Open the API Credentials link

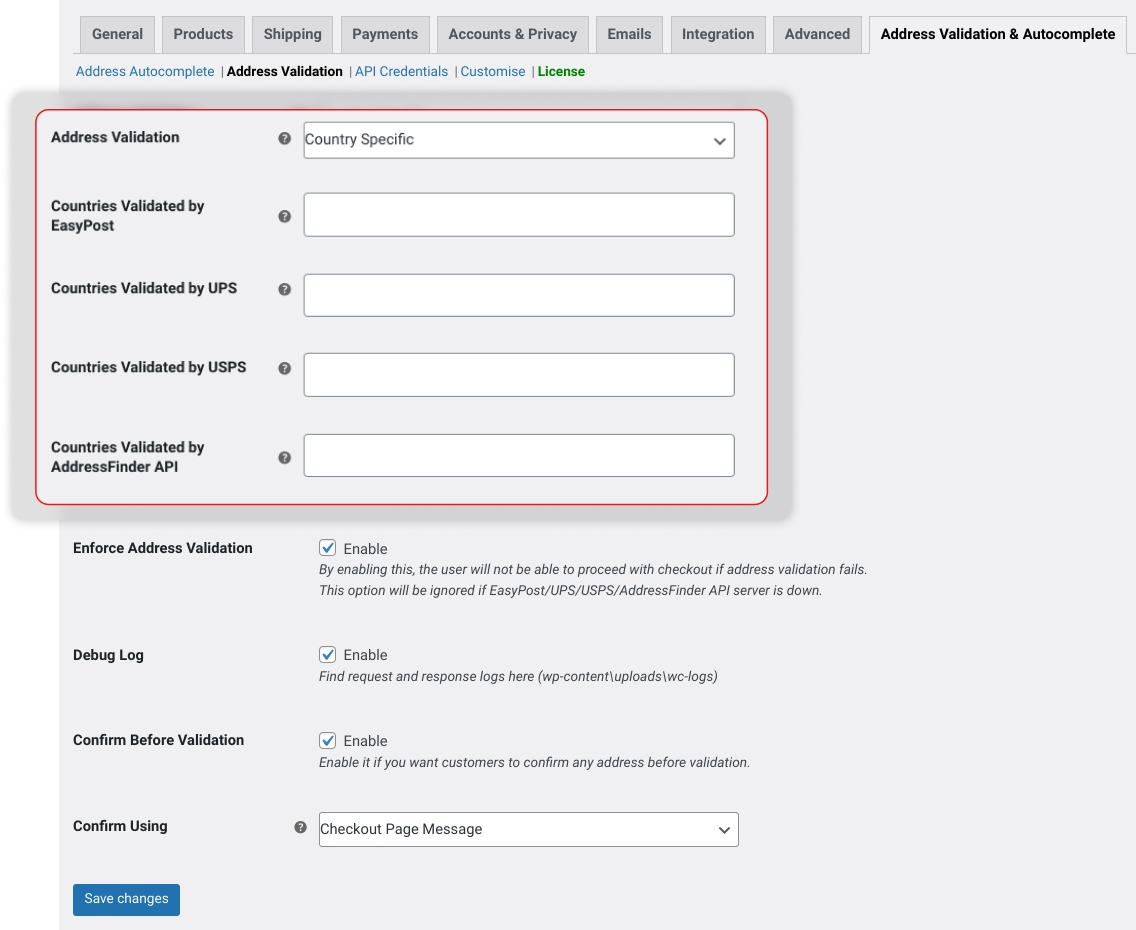[401, 71]
